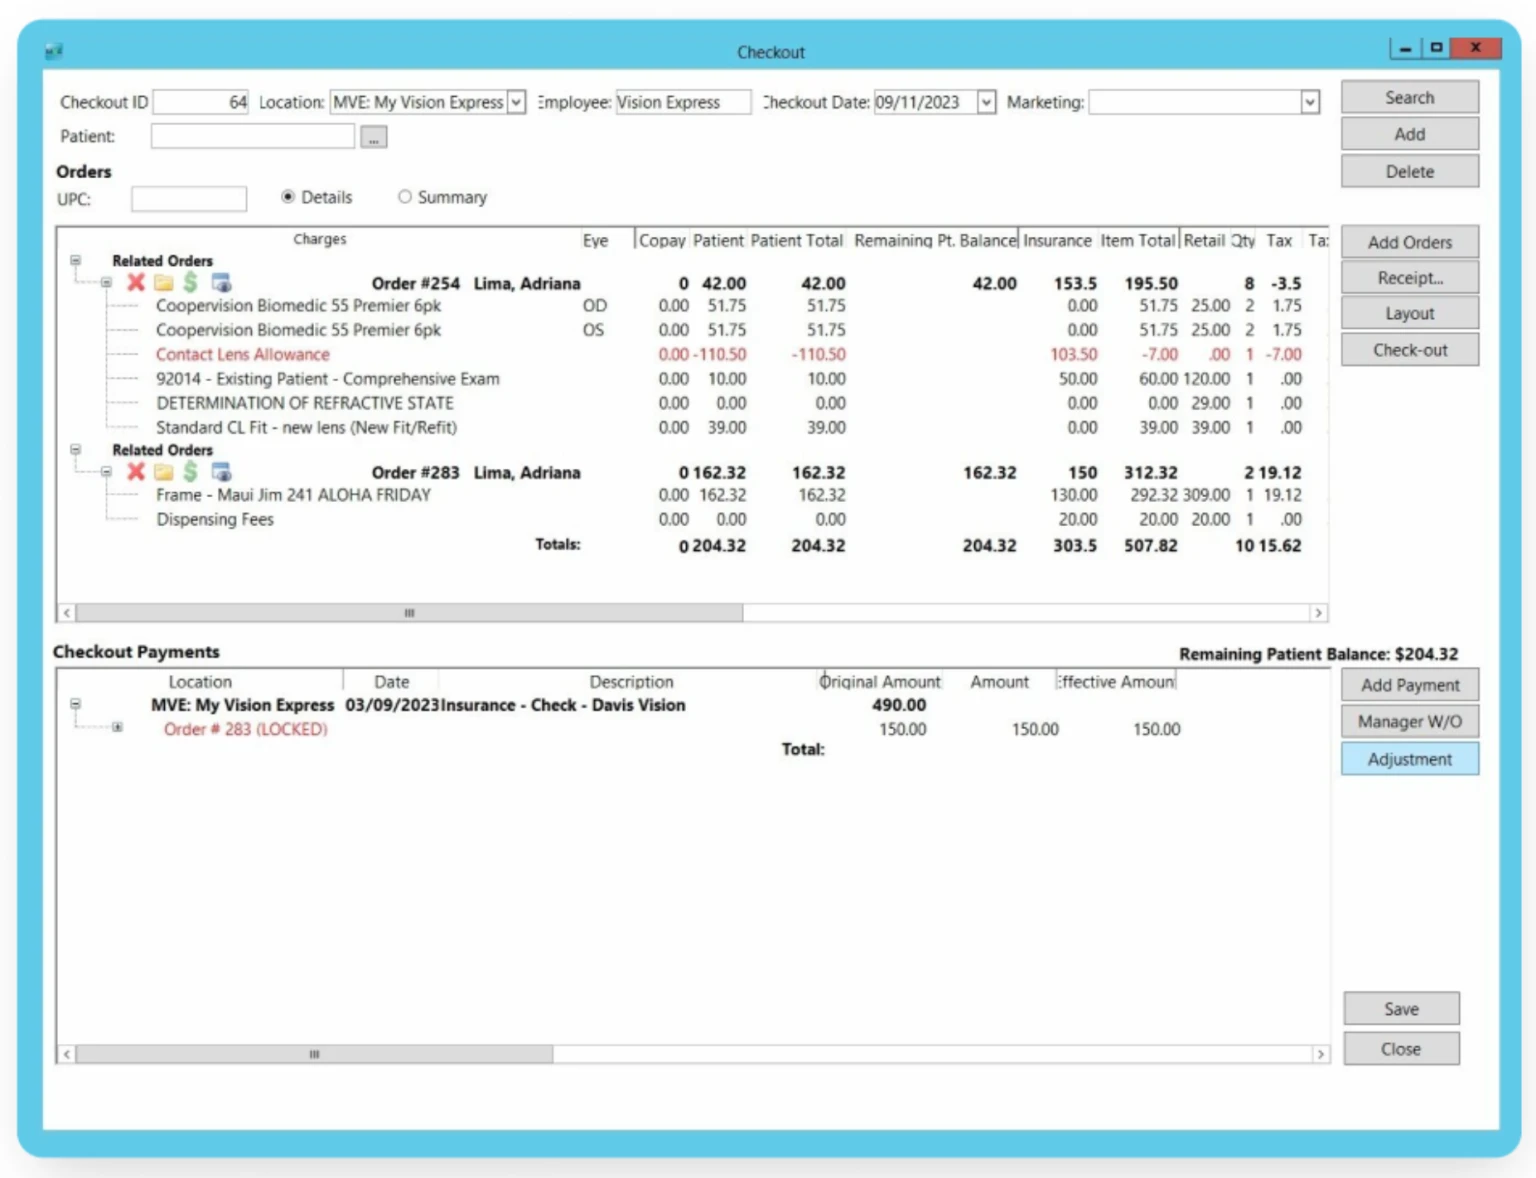1536x1178 pixels.
Task: Select the Summary radio button
Action: pyautogui.click(x=405, y=196)
